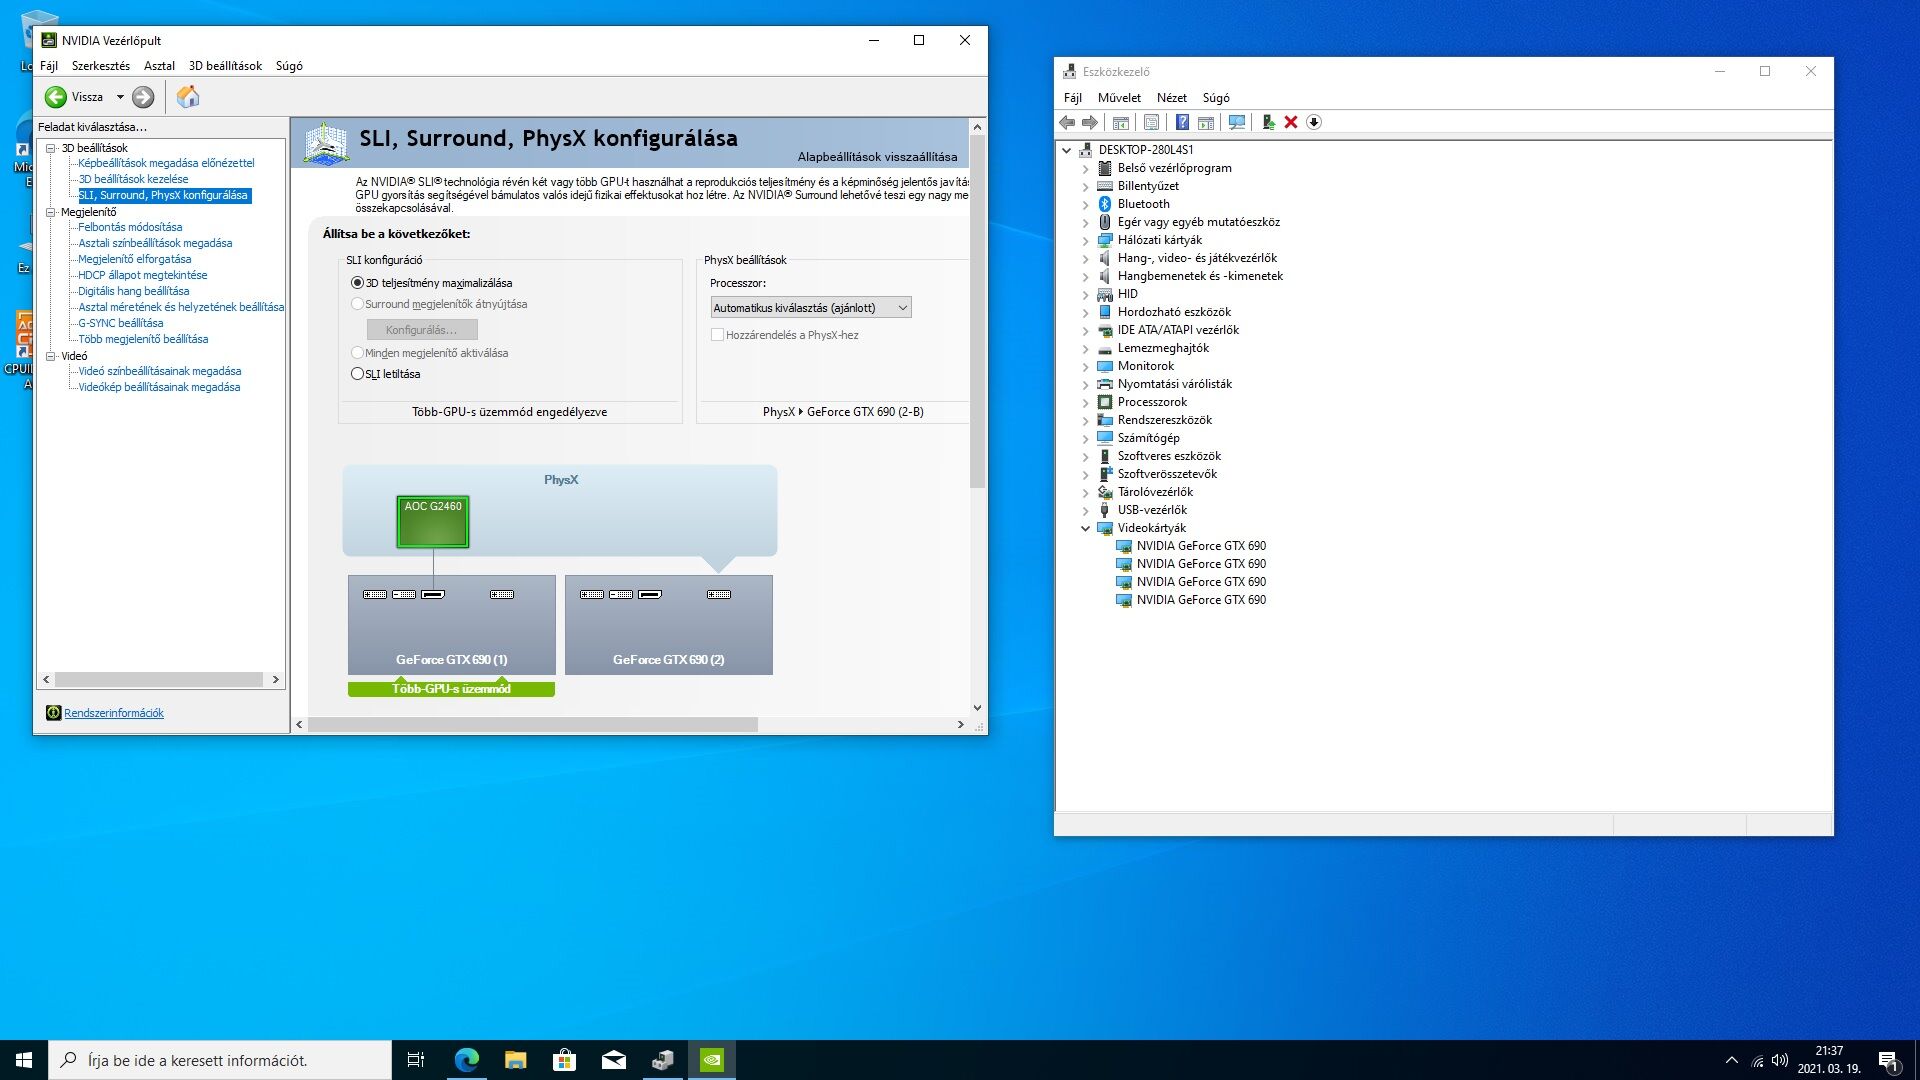
Task: Open Szerkesztés menu in NVIDIA Vezérlőpult
Action: (101, 66)
